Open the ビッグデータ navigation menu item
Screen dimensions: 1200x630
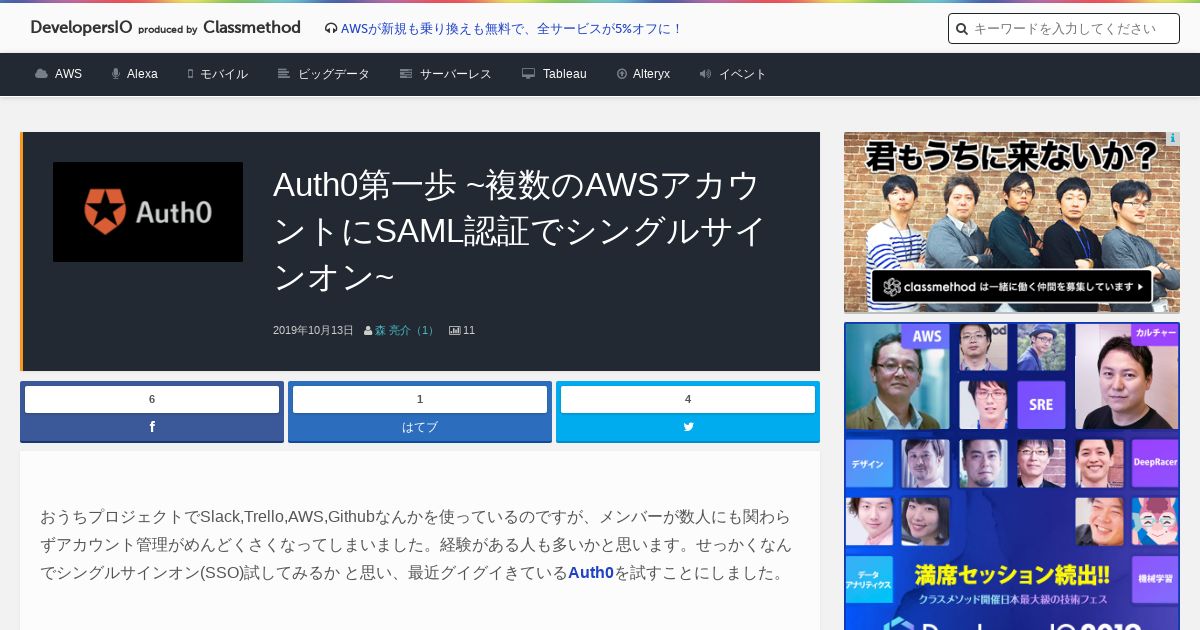click(x=334, y=74)
